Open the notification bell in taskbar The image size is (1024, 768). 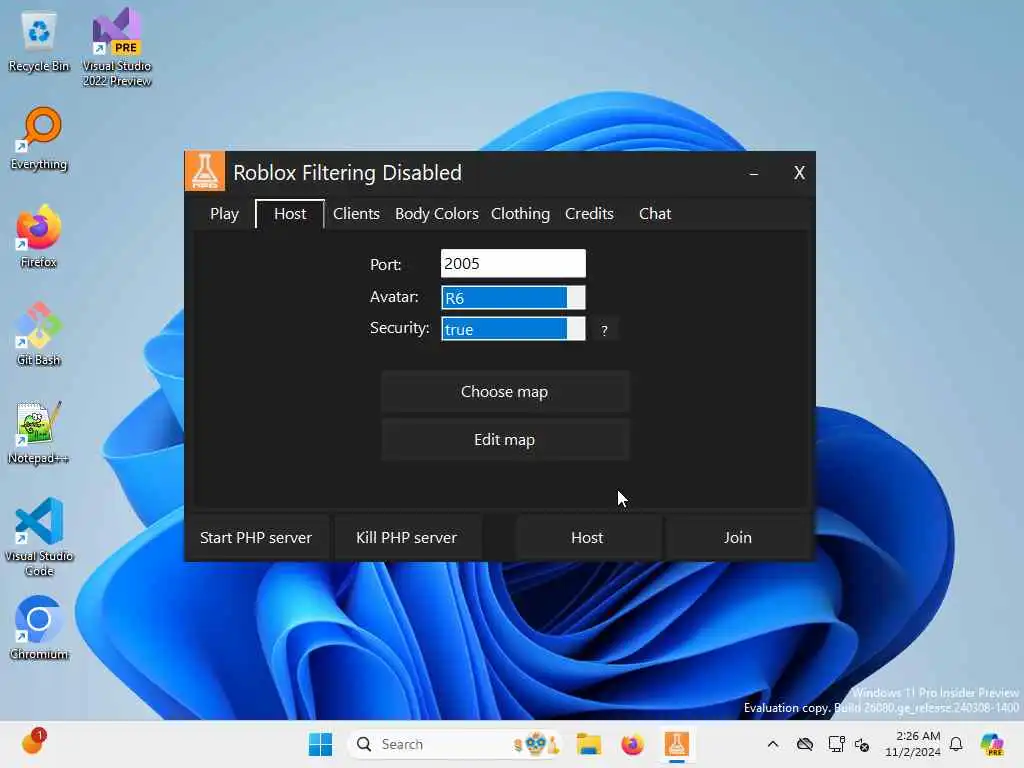coord(956,744)
